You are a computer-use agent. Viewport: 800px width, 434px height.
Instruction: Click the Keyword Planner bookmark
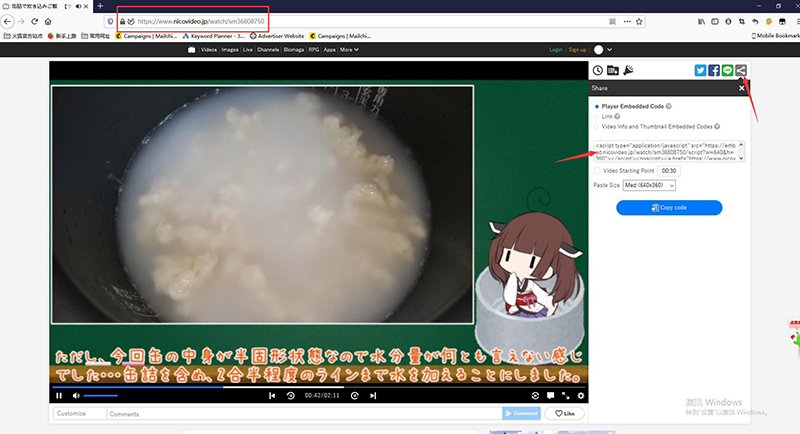(x=214, y=36)
